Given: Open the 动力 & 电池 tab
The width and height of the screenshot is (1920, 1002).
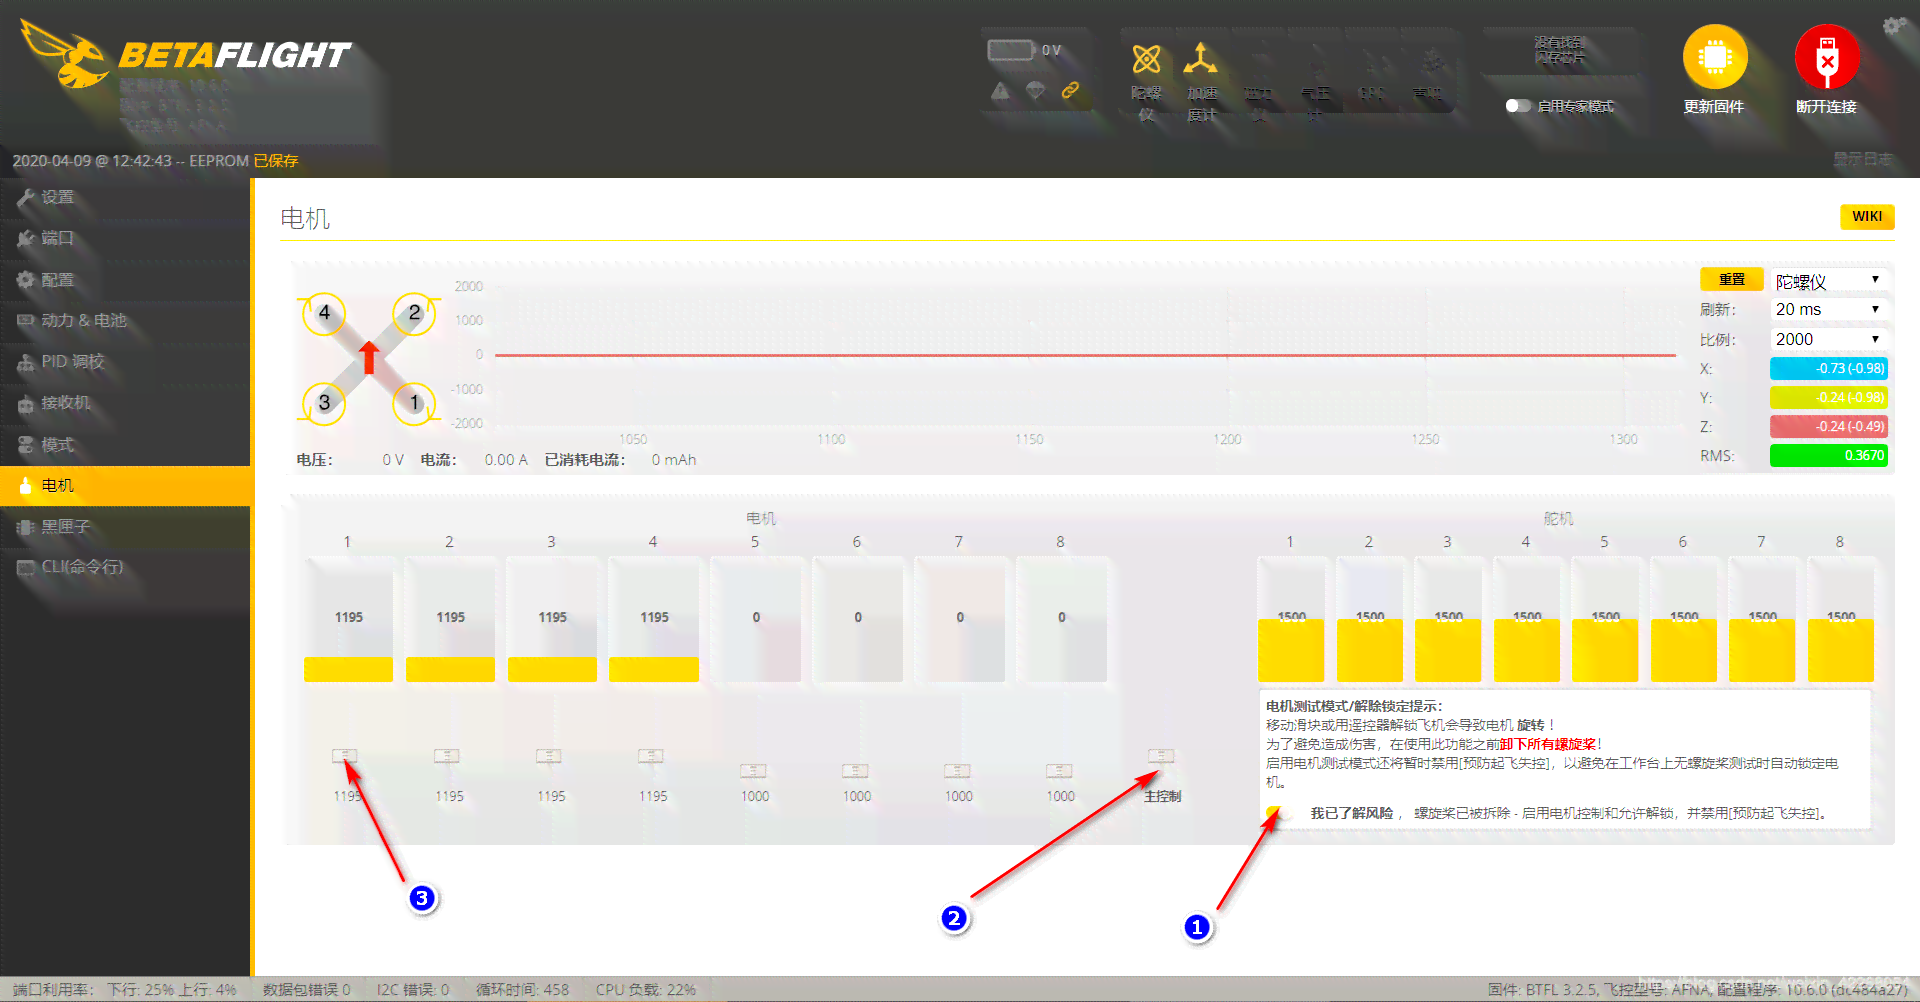Looking at the screenshot, I should pos(125,320).
